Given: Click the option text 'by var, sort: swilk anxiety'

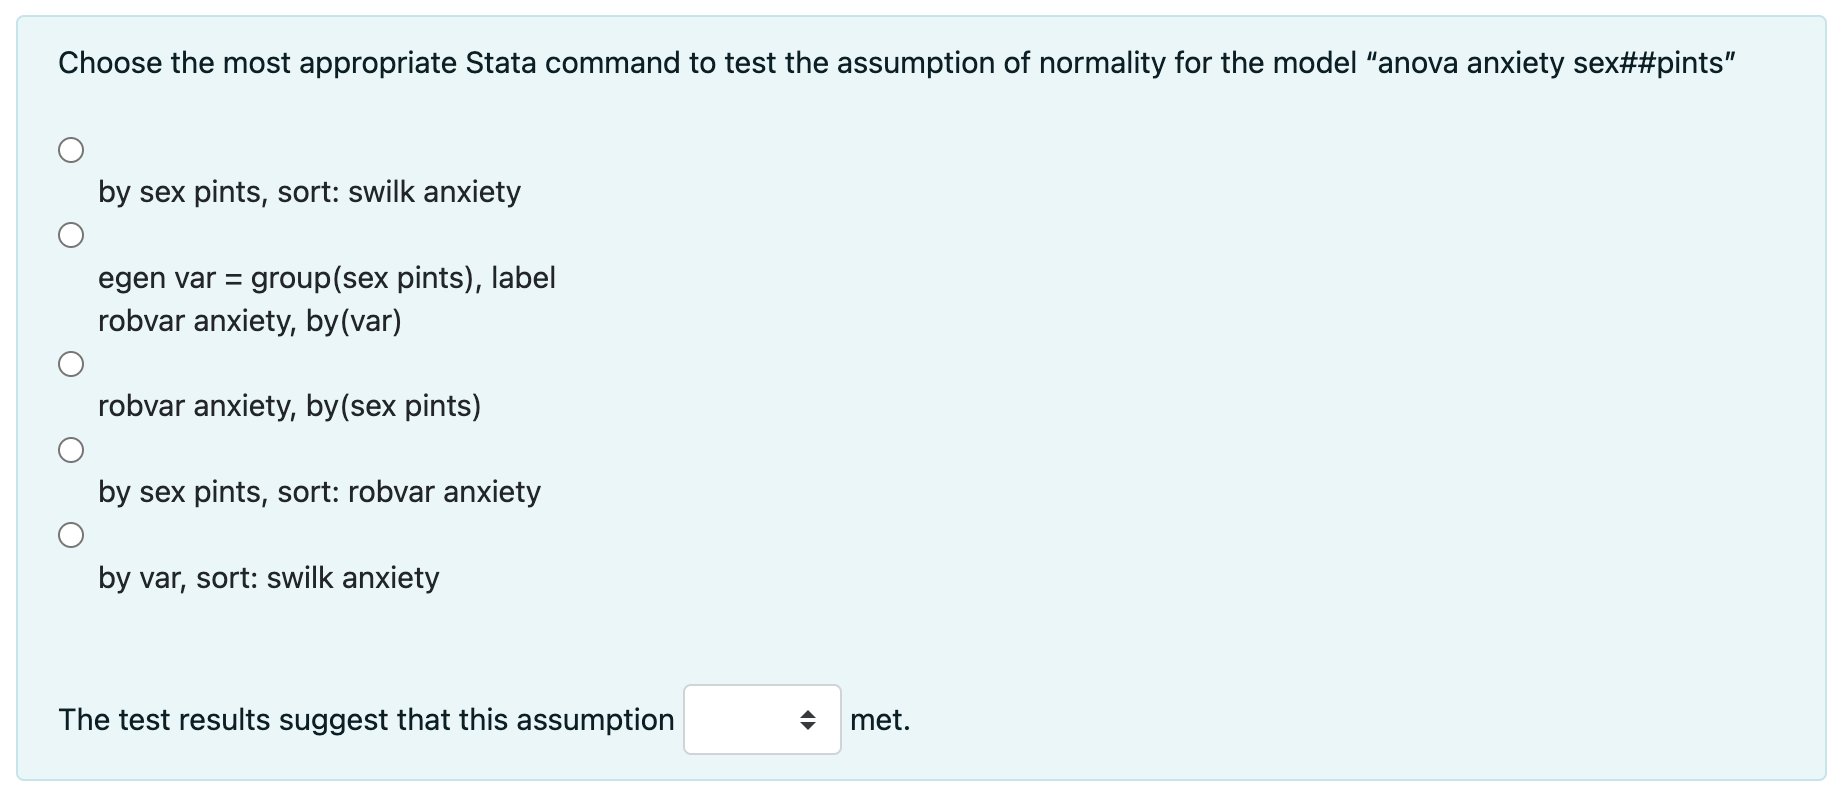Looking at the screenshot, I should point(269,578).
